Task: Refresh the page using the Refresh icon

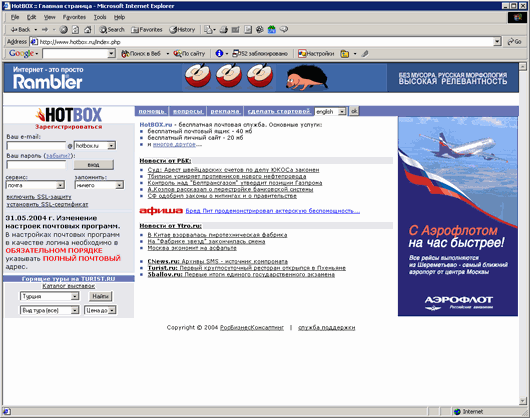Action: [75, 30]
